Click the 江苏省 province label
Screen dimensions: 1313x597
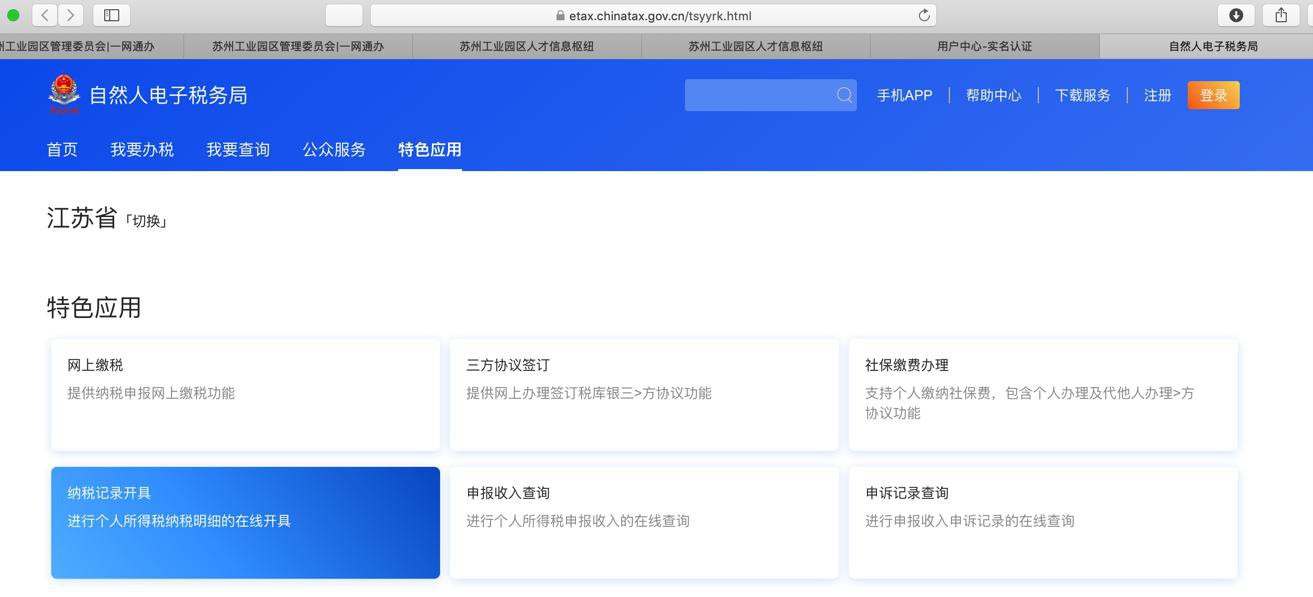[x=82, y=218]
